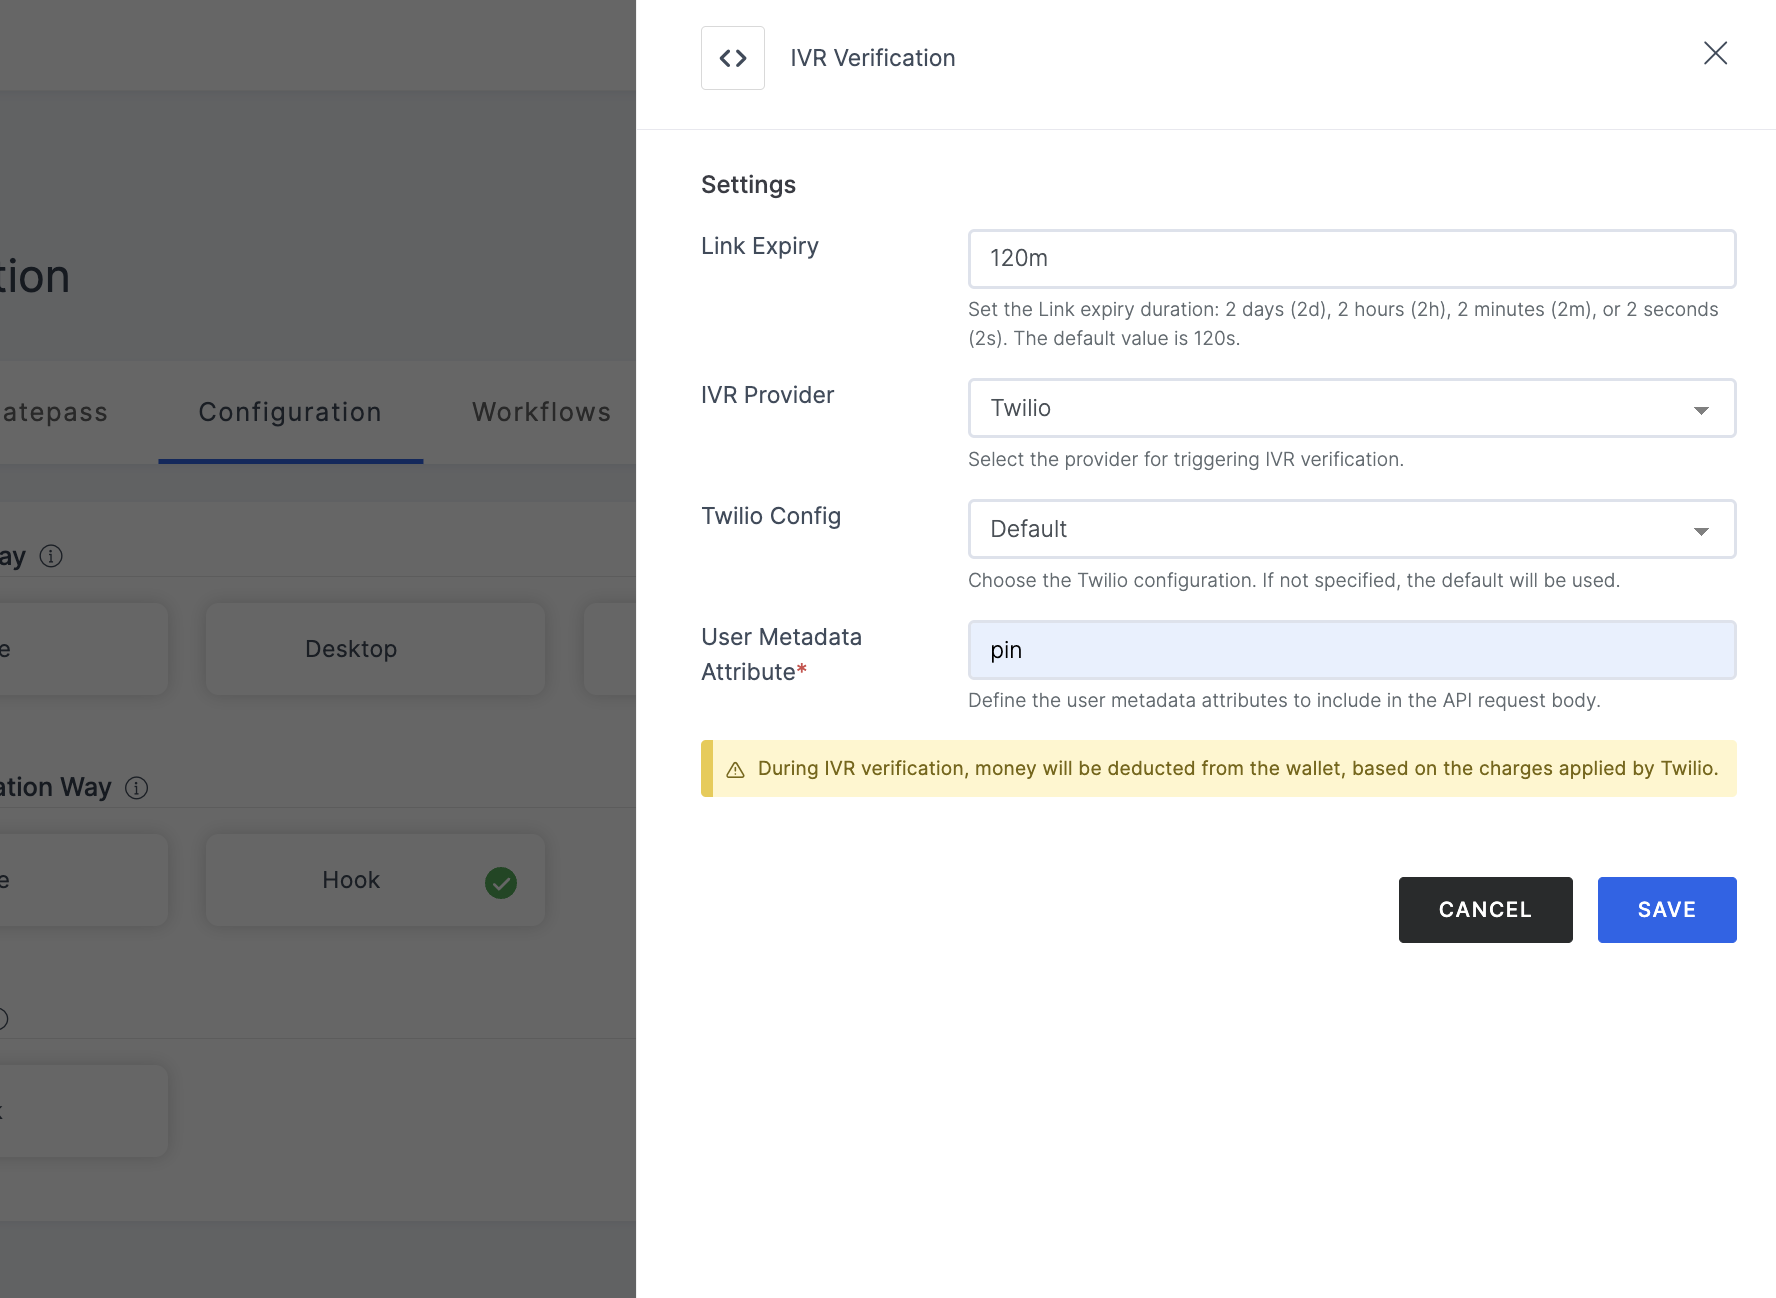This screenshot has height=1298, width=1776.
Task: Switch to the Configuration tab
Action: [290, 412]
